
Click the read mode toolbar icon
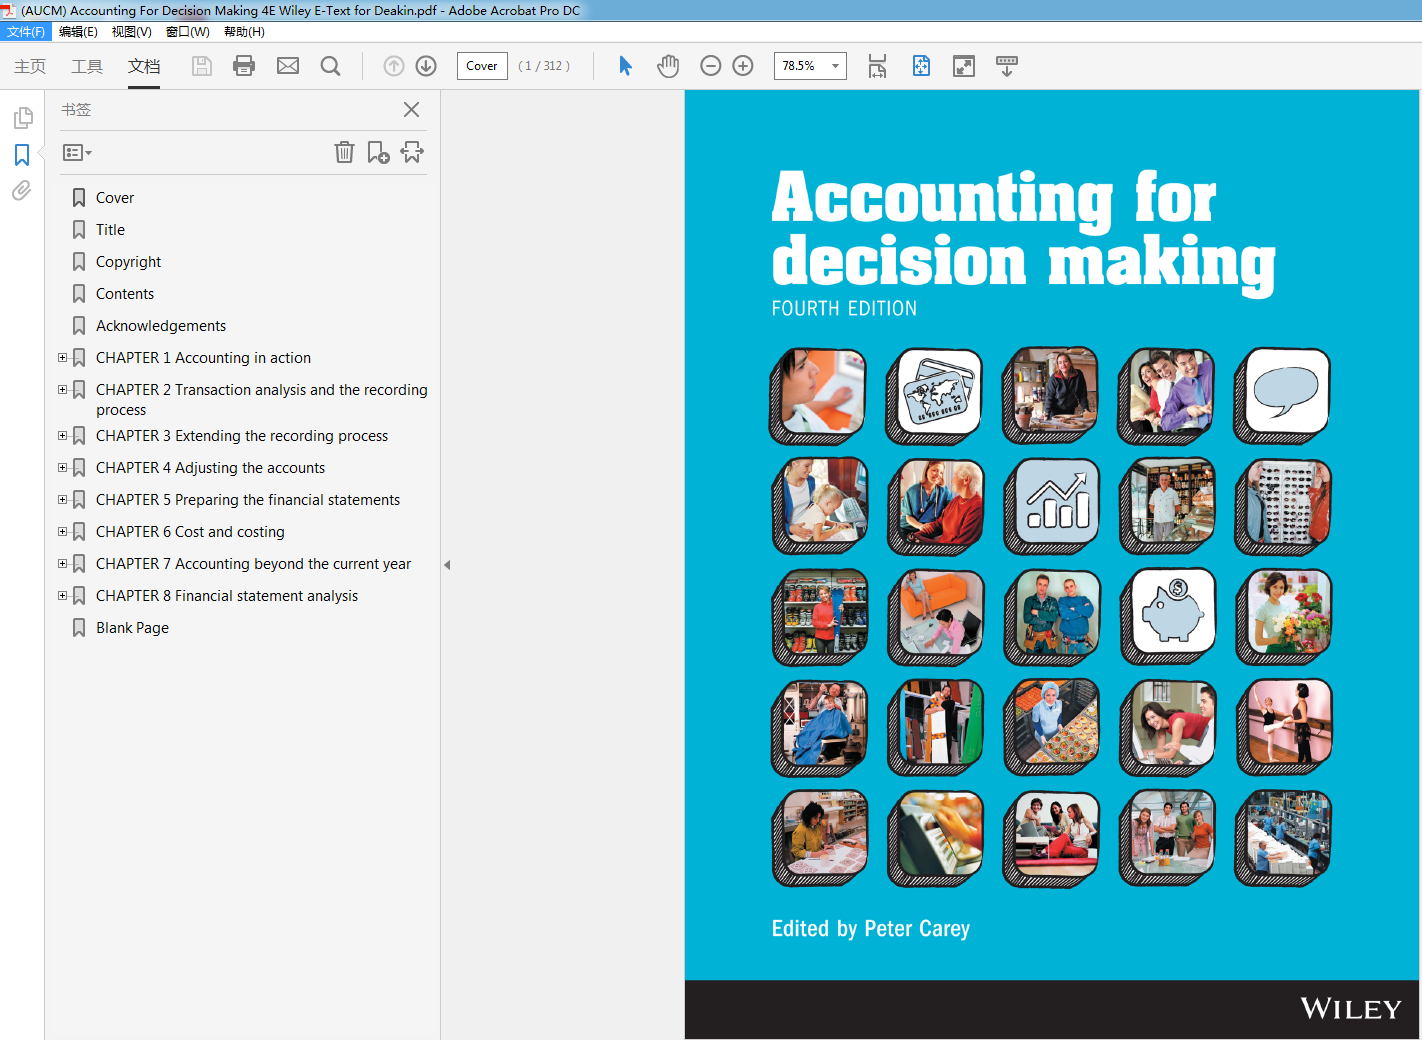tap(1007, 66)
